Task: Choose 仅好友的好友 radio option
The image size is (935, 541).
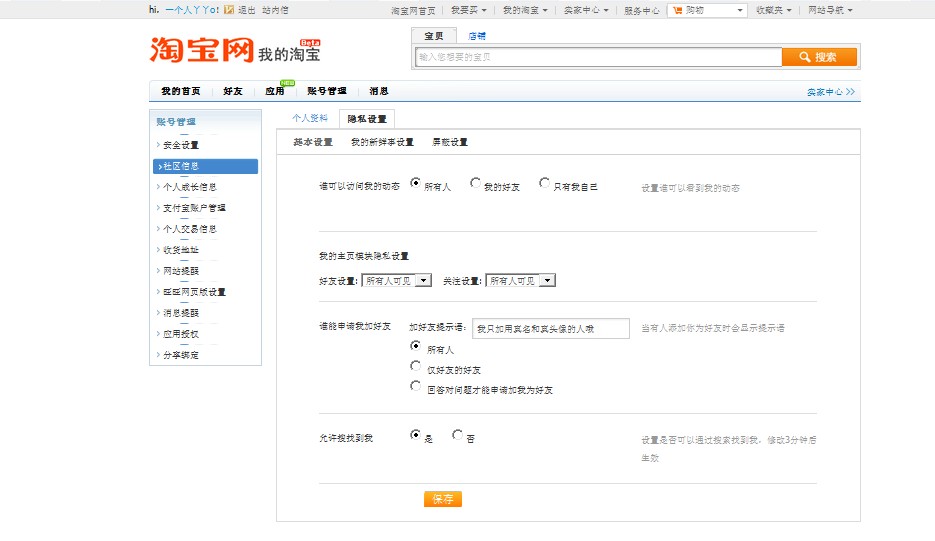Action: [416, 366]
